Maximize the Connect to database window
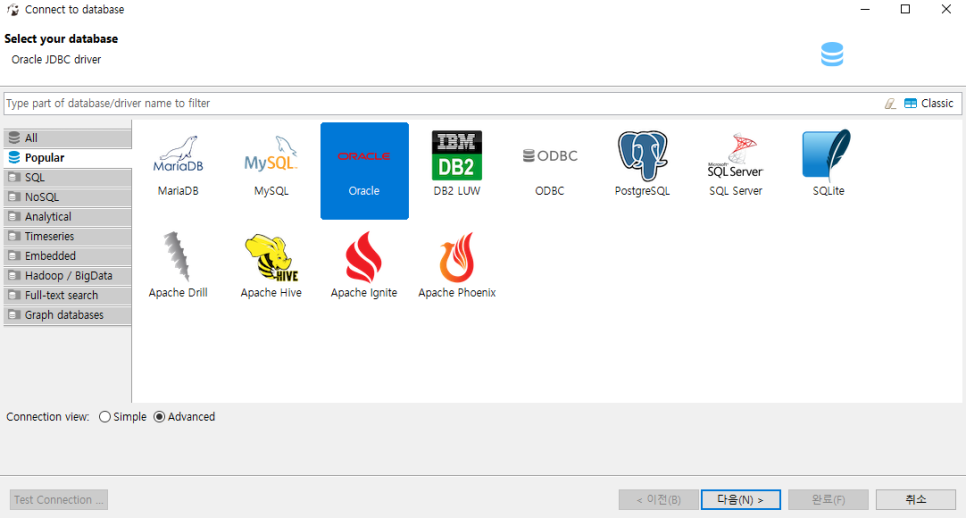This screenshot has height=518, width=966. [905, 9]
